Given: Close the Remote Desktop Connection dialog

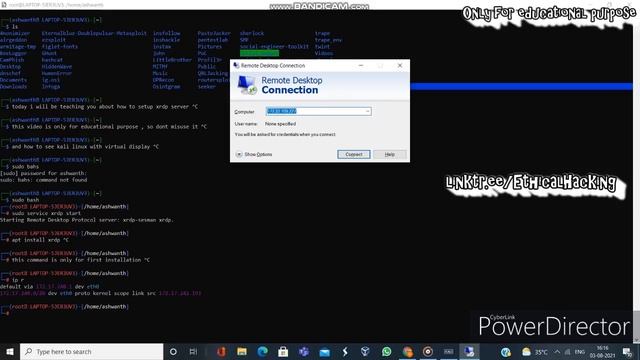Looking at the screenshot, I should [400, 65].
